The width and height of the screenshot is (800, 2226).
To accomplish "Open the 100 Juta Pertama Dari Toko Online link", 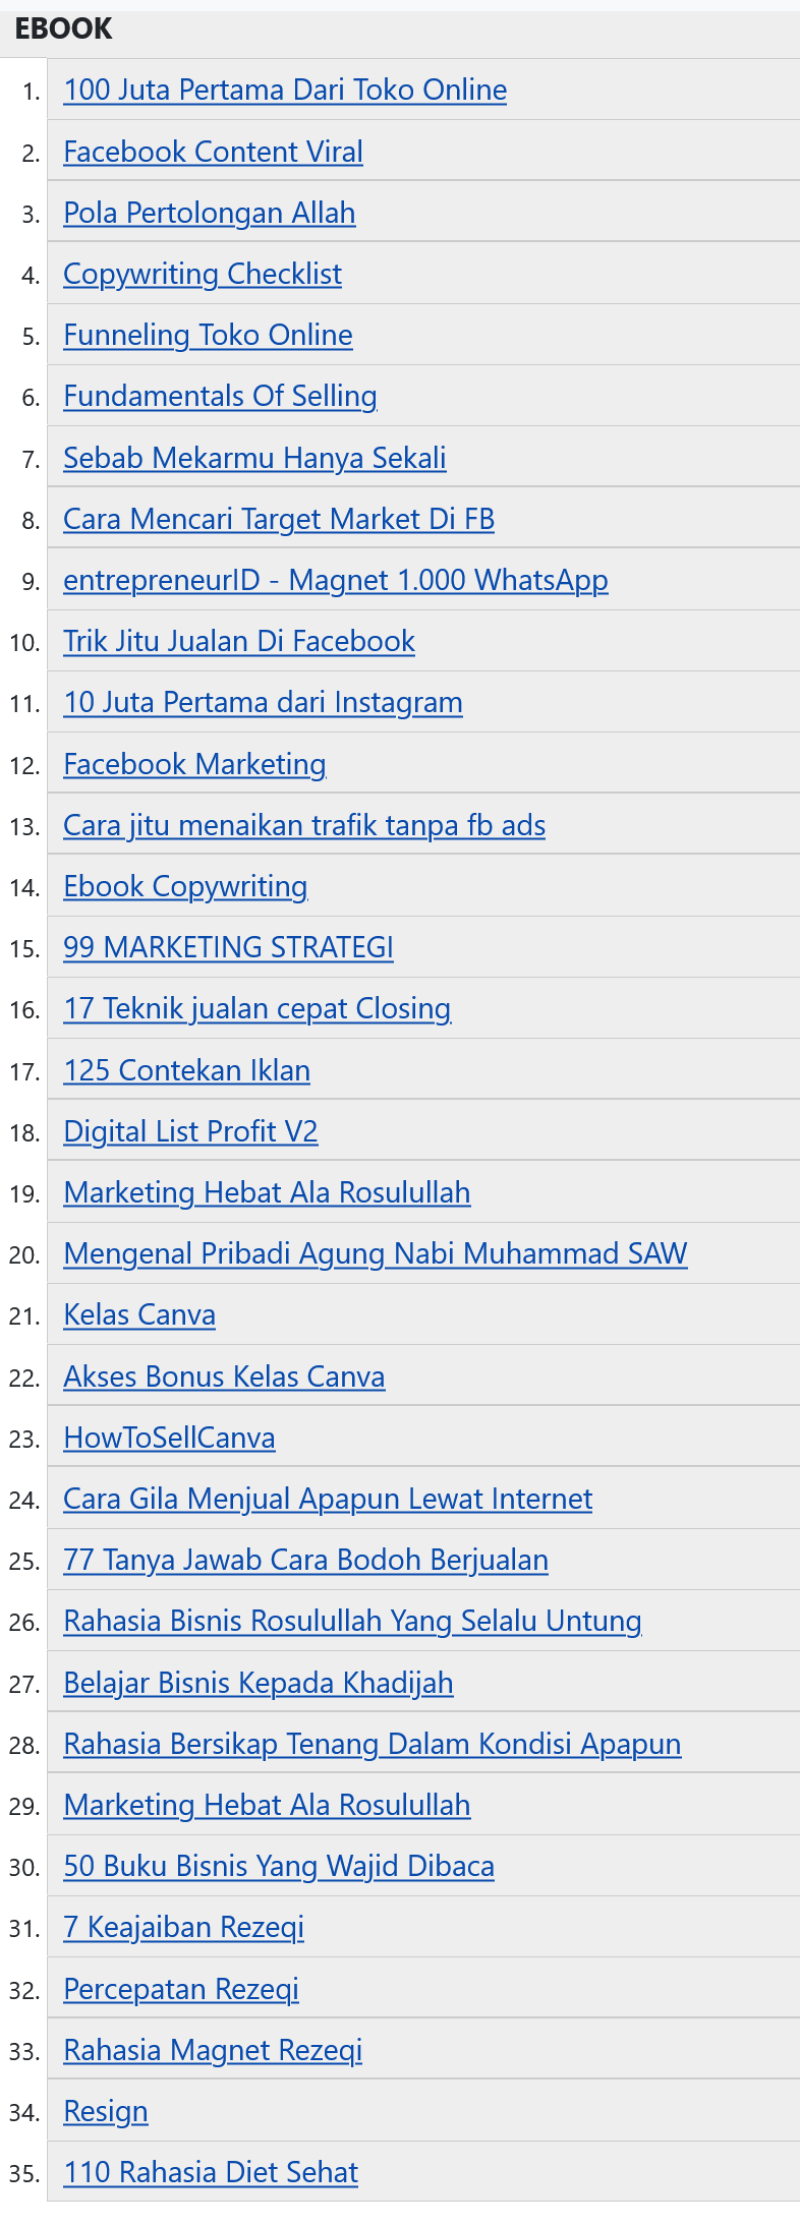I will pyautogui.click(x=285, y=90).
